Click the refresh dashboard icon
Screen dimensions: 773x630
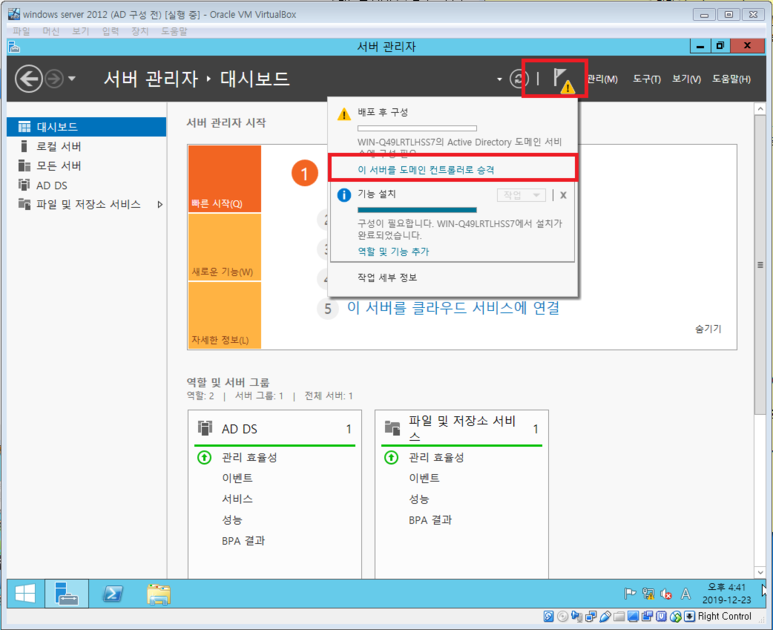pos(519,78)
